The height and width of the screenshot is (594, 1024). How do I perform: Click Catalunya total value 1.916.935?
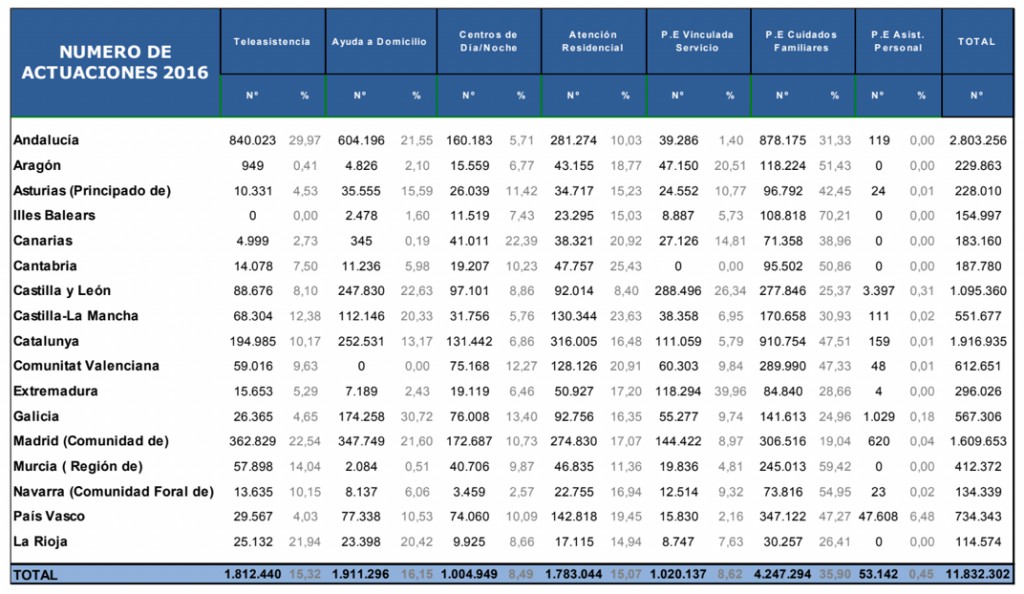978,341
